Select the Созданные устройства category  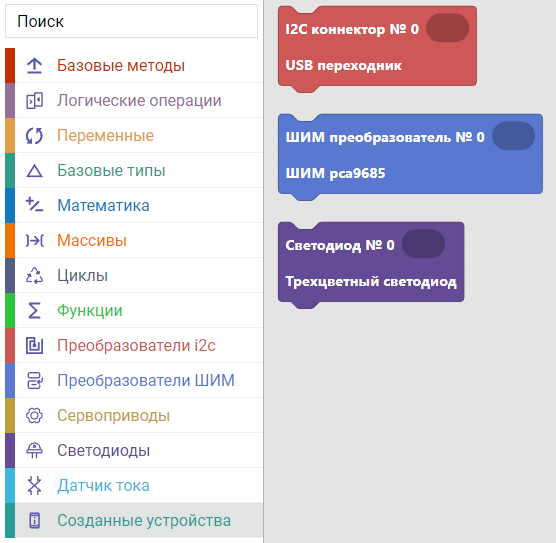coord(134,521)
